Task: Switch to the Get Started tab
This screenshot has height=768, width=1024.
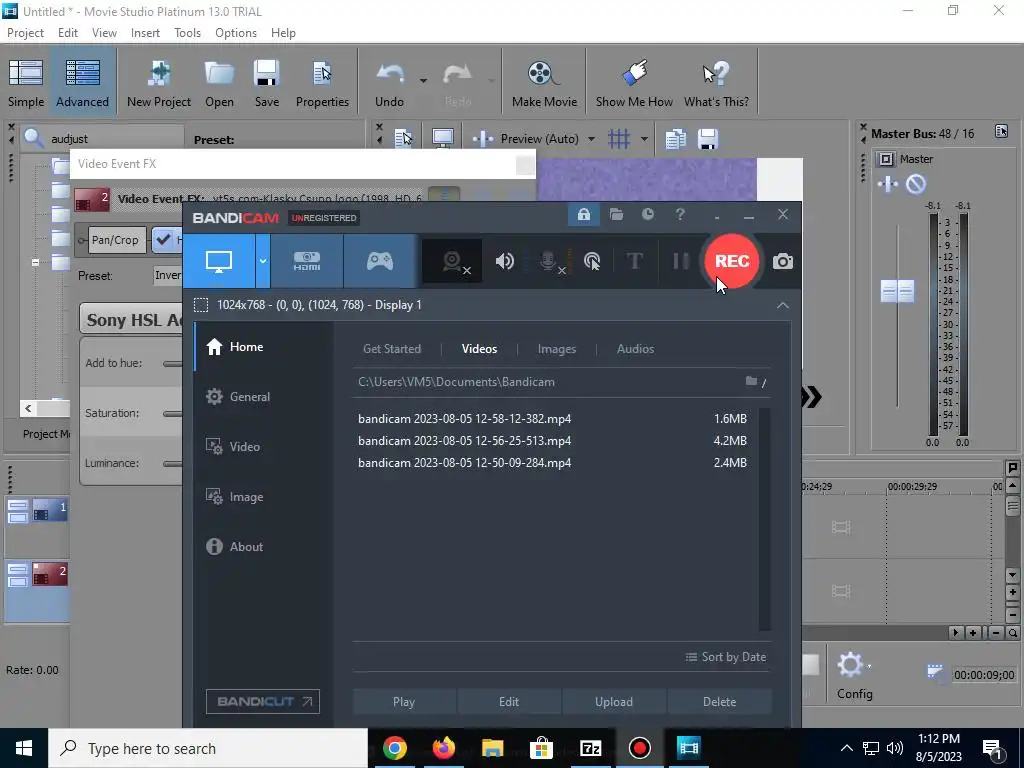Action: (392, 349)
